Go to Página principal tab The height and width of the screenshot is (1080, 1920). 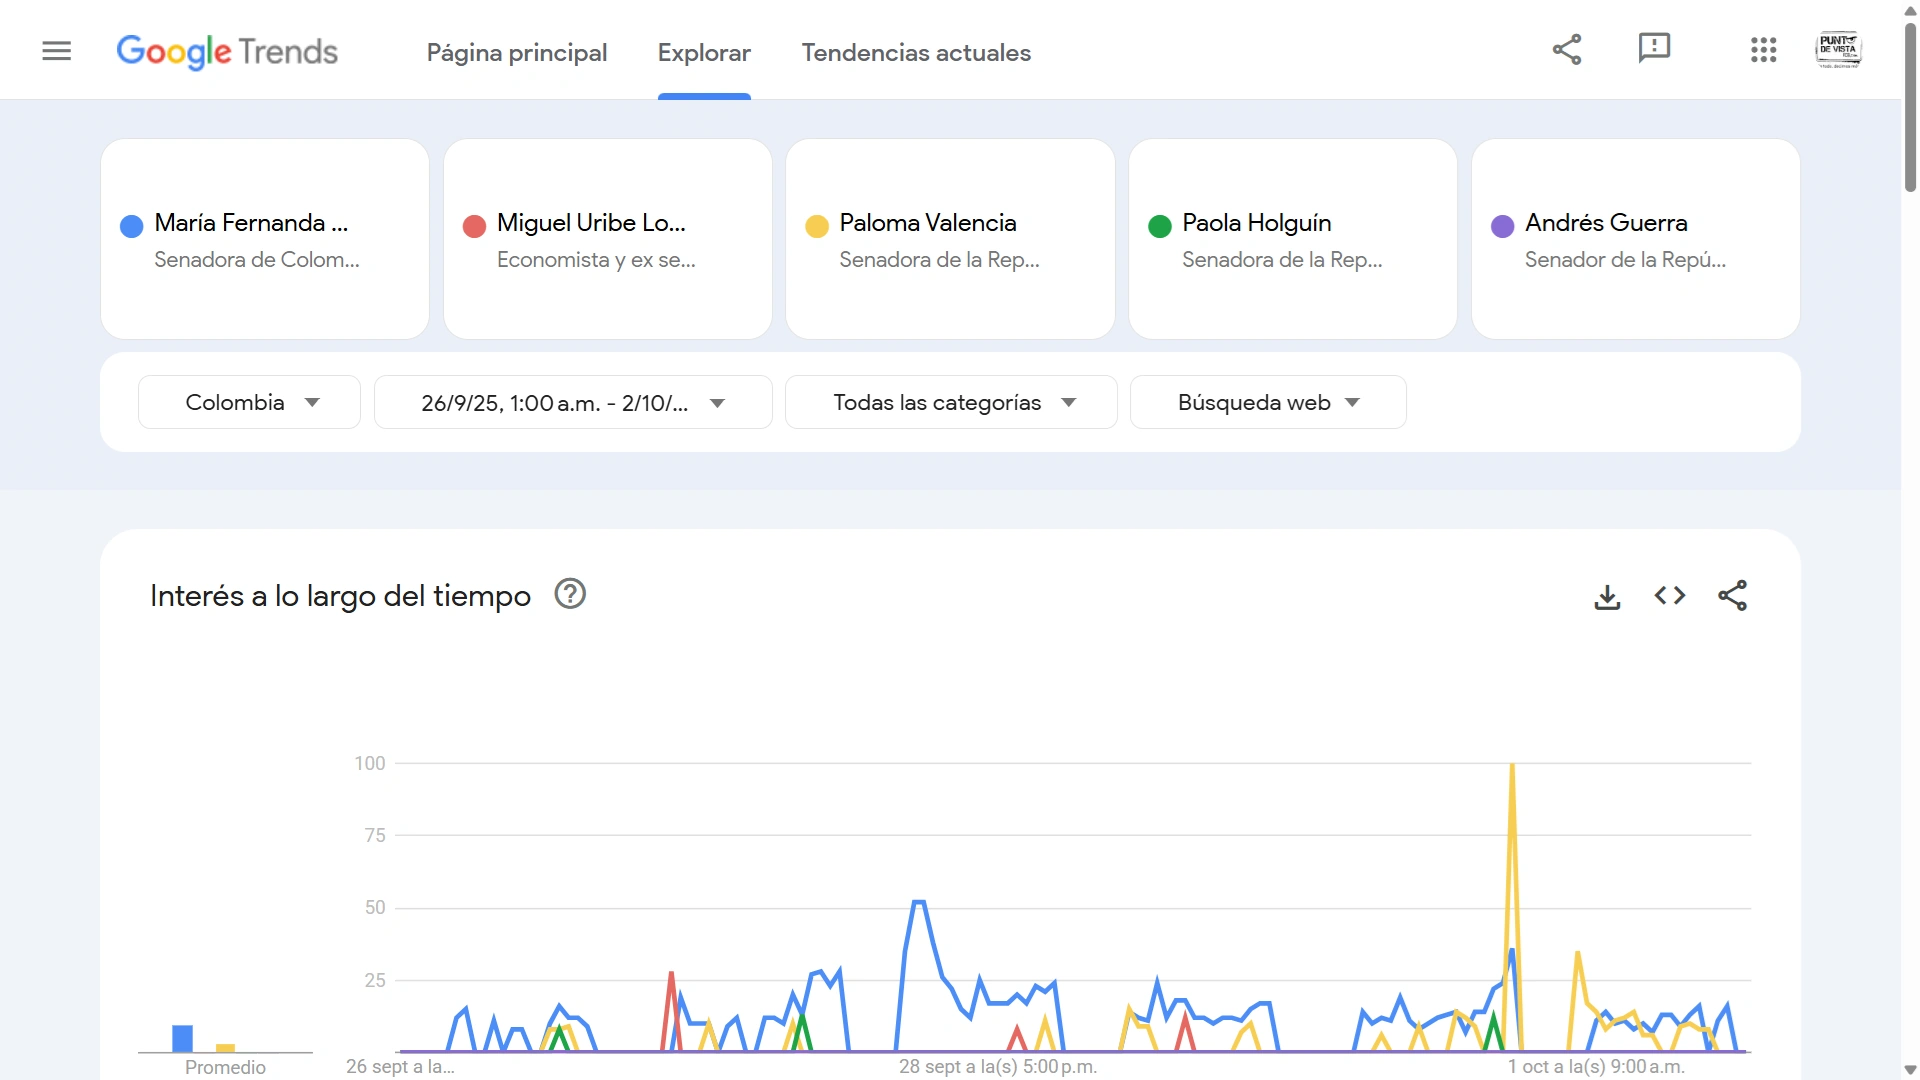pos(516,53)
